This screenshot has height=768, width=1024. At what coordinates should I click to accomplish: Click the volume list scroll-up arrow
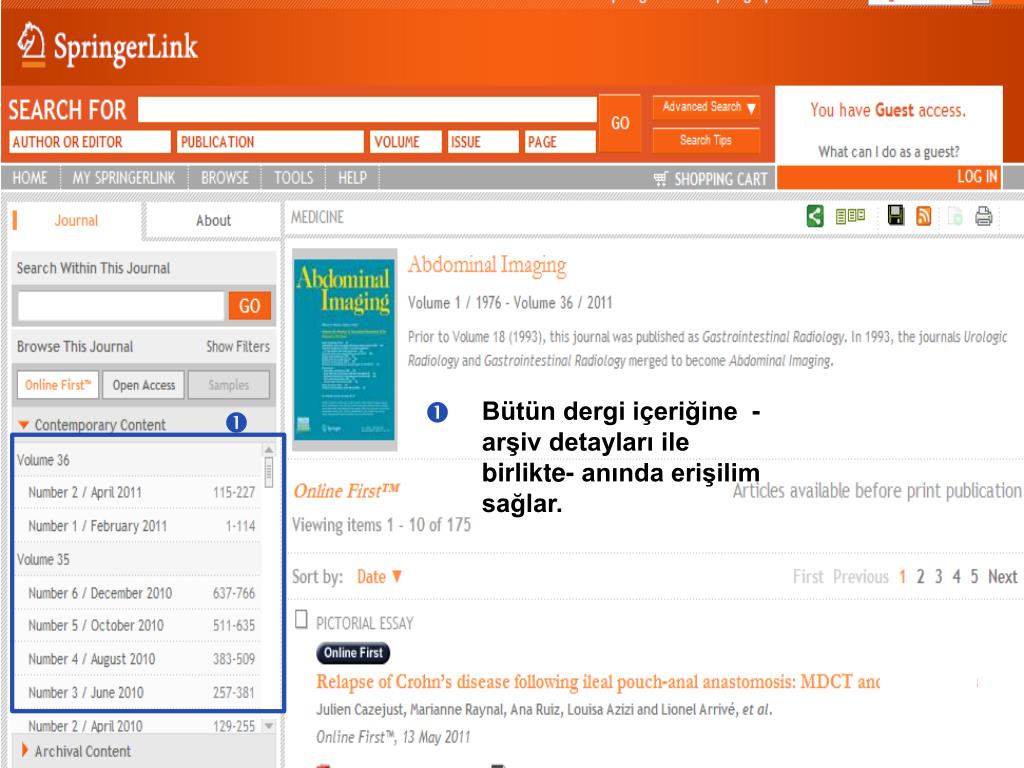[268, 449]
